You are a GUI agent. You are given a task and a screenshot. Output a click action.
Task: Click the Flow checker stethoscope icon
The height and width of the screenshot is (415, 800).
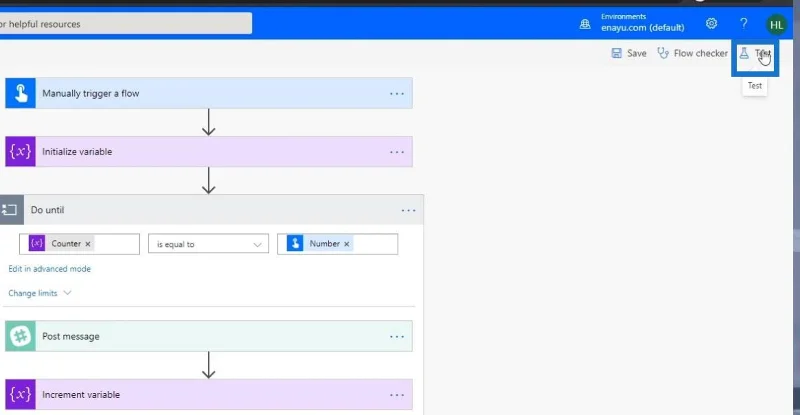coord(663,53)
